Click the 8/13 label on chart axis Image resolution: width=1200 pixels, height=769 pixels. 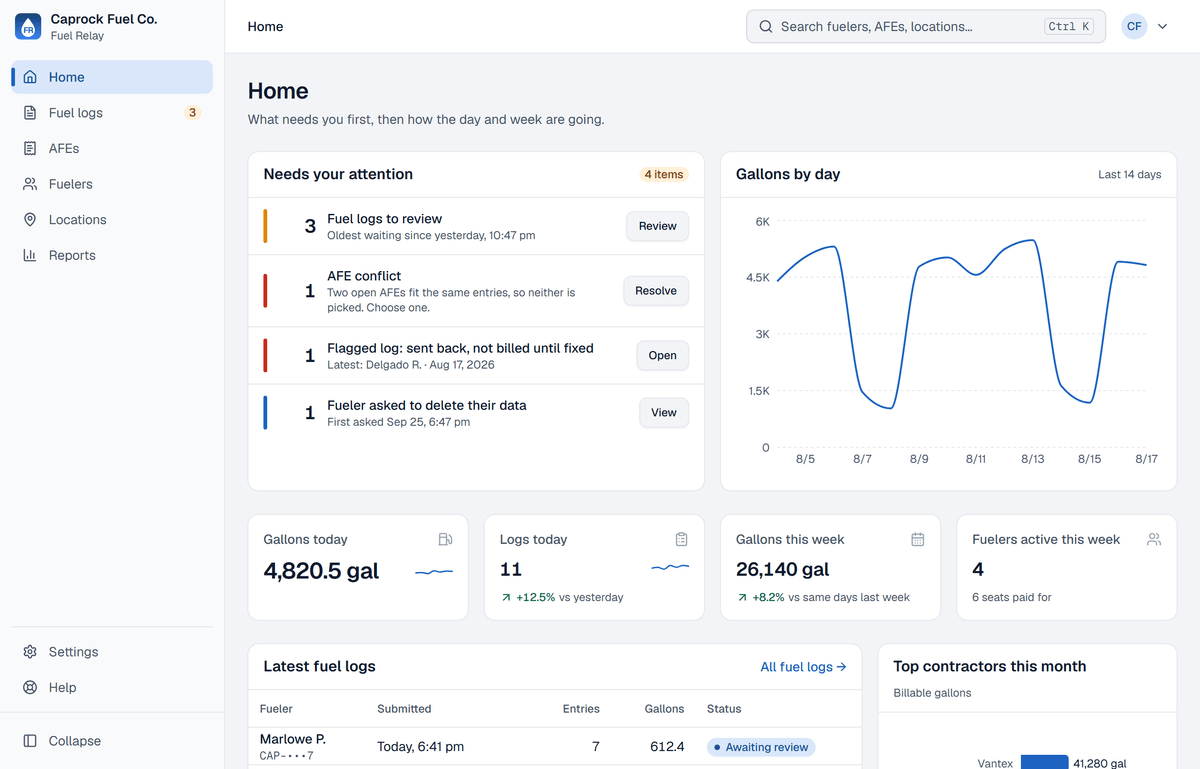pos(1033,459)
